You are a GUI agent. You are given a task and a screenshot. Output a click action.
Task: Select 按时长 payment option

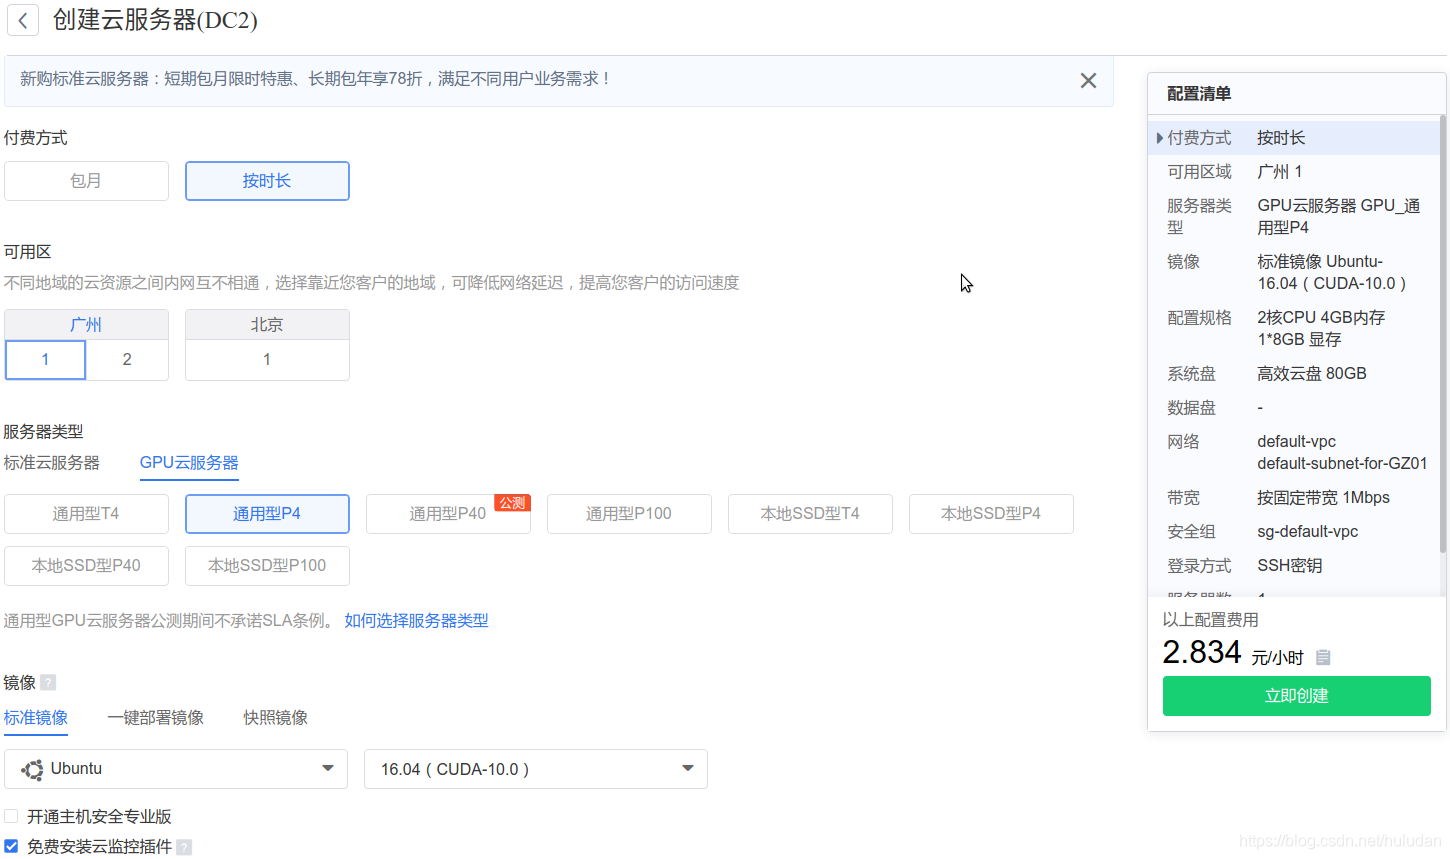(267, 181)
